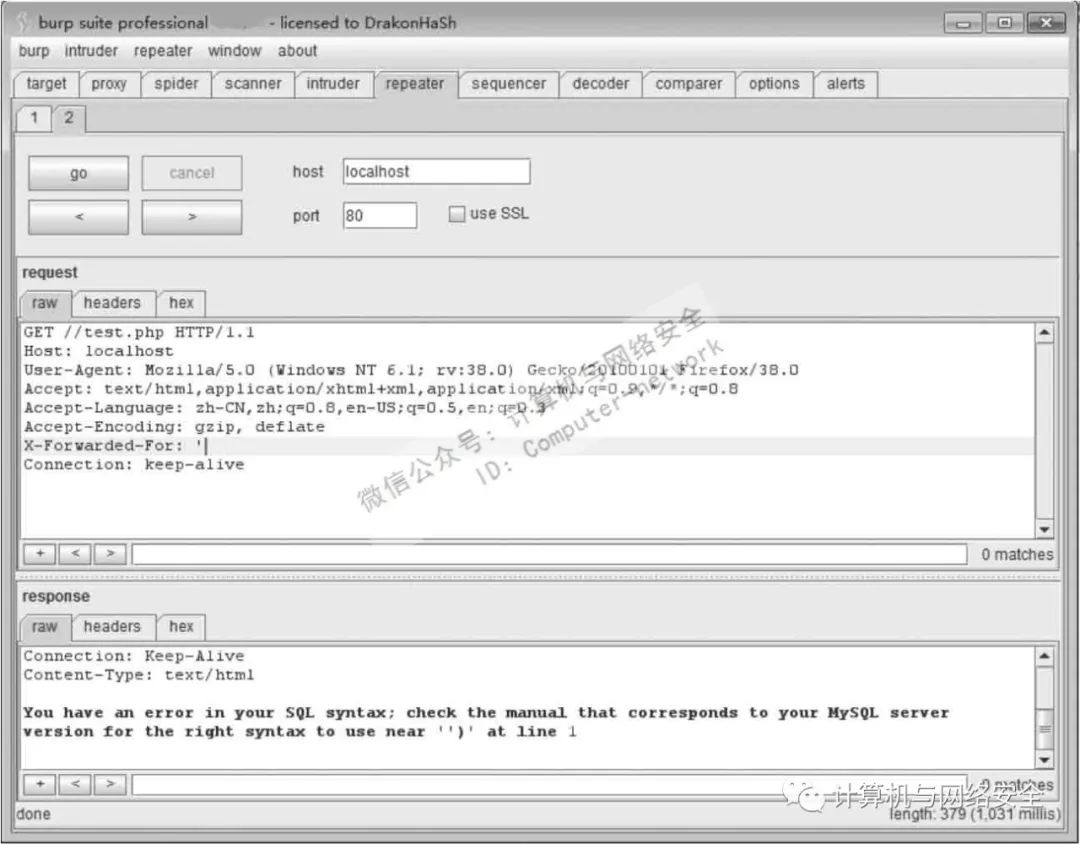
Task: Open the intruder menu
Action: click(91, 51)
